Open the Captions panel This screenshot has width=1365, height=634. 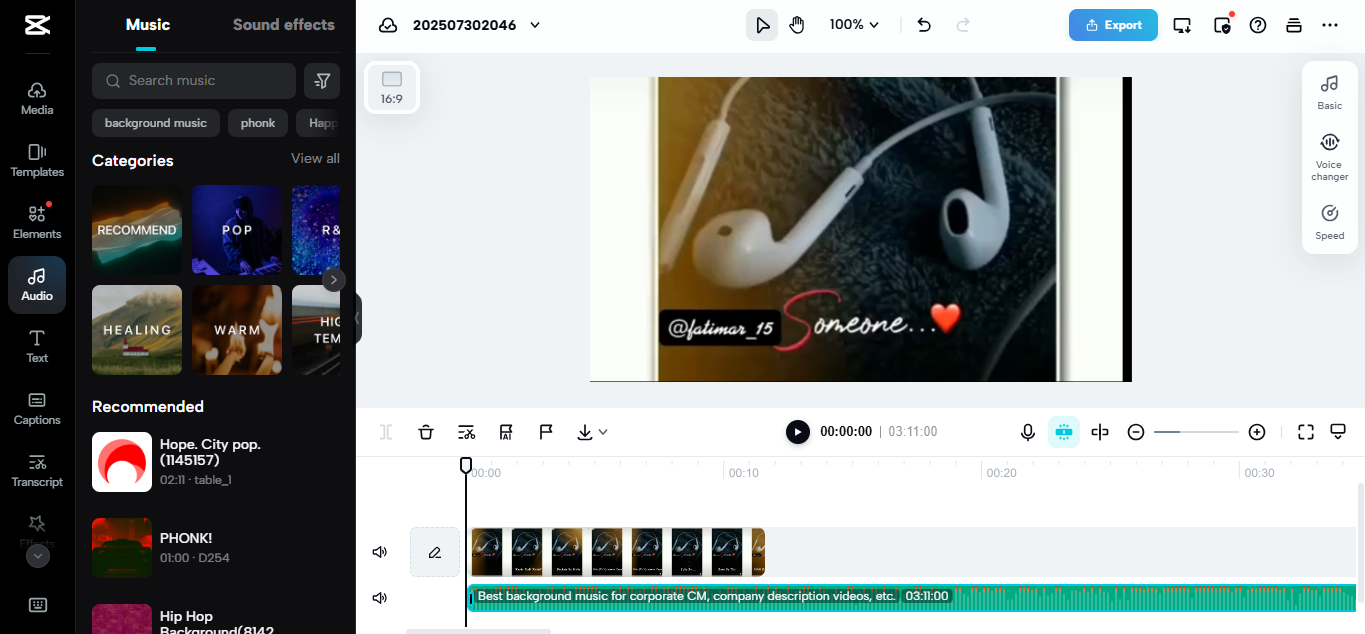[x=36, y=408]
